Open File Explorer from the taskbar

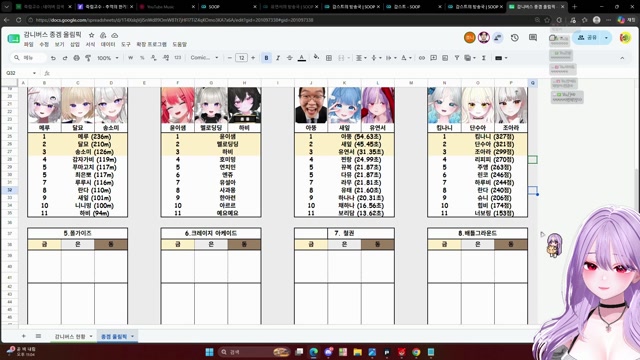tap(358, 352)
